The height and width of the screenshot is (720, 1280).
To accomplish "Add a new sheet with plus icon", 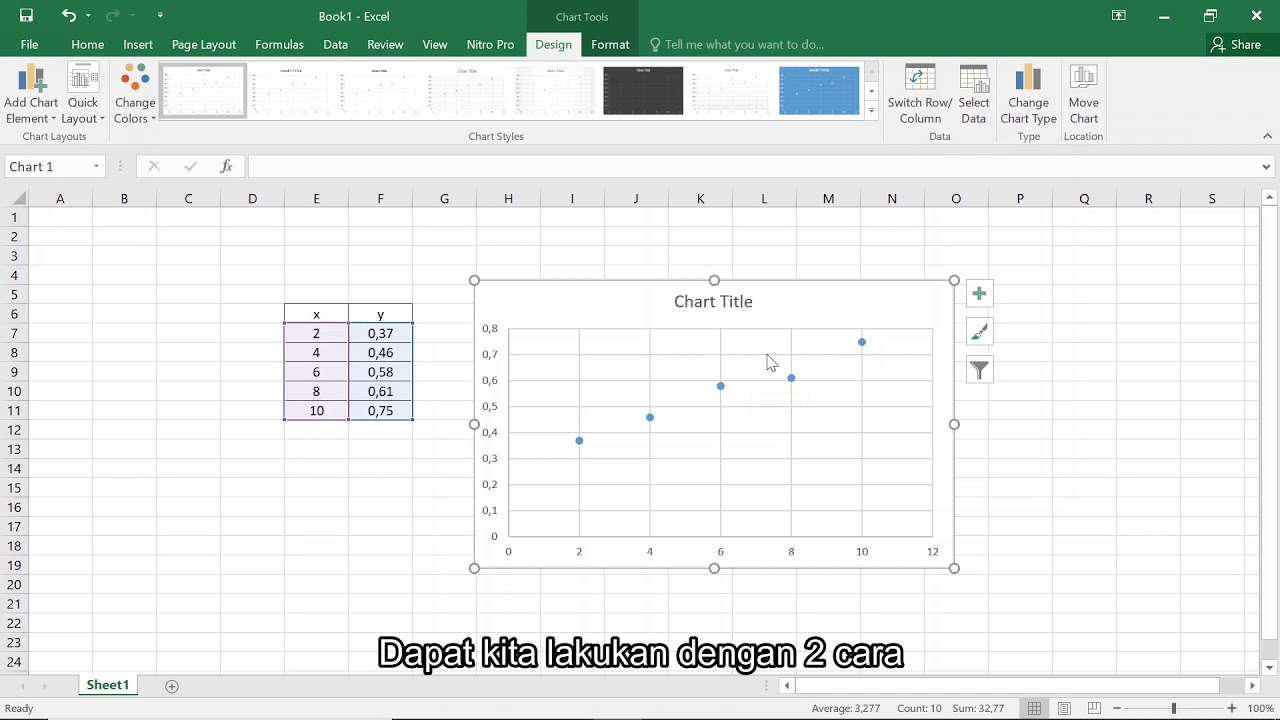I will pyautogui.click(x=172, y=686).
